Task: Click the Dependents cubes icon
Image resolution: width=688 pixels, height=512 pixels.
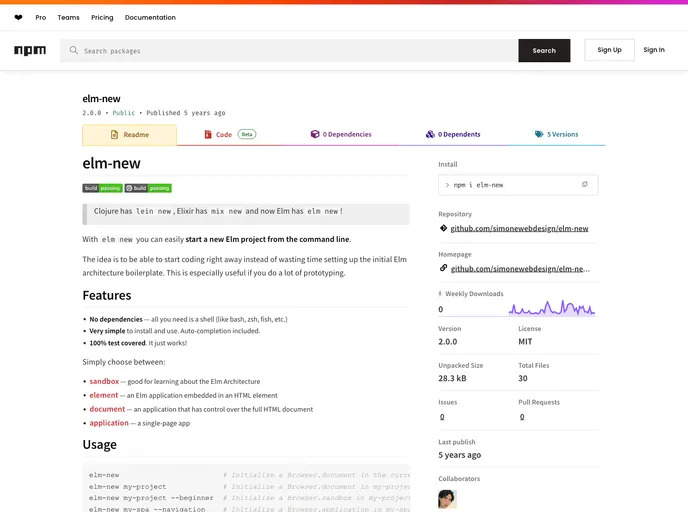Action: pyautogui.click(x=430, y=134)
